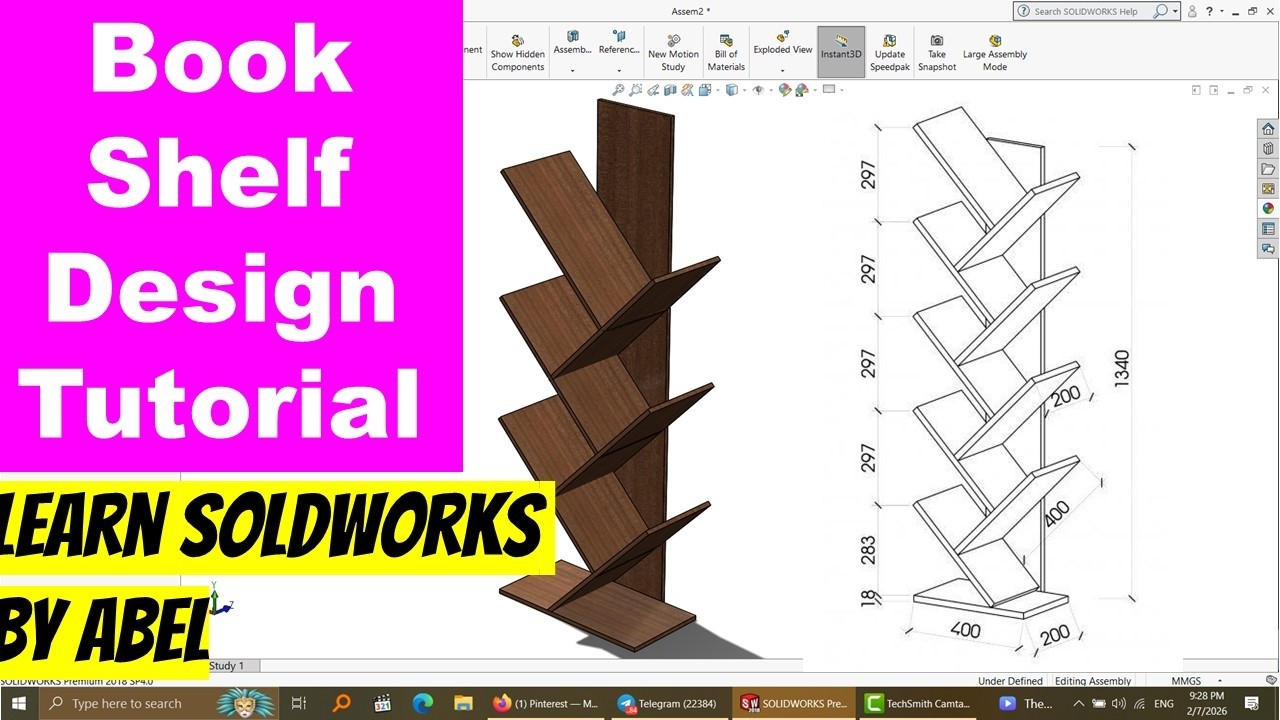Click the taskbar search box
Screen dimensions: 1280x720
160,704
